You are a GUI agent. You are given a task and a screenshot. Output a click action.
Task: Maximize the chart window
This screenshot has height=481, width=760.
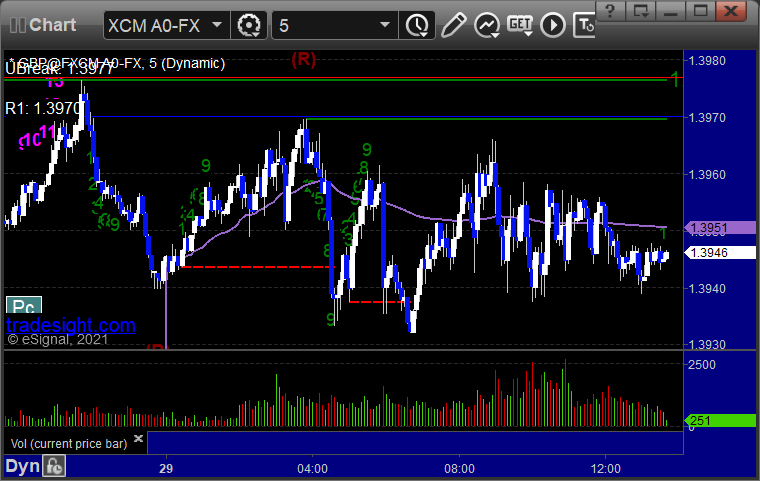click(x=700, y=11)
